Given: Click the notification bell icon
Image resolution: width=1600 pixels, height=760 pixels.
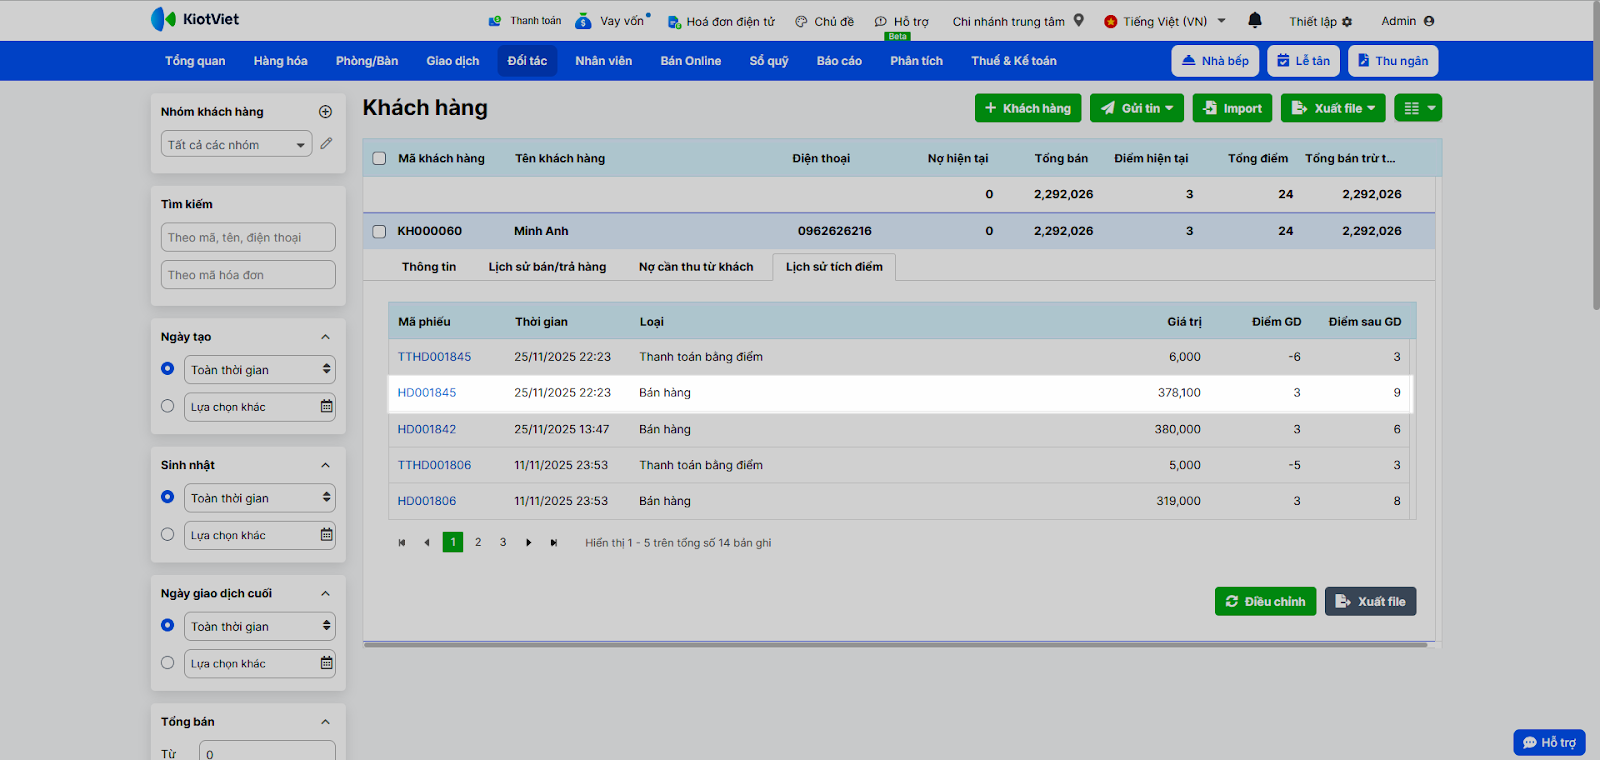Looking at the screenshot, I should [1255, 21].
